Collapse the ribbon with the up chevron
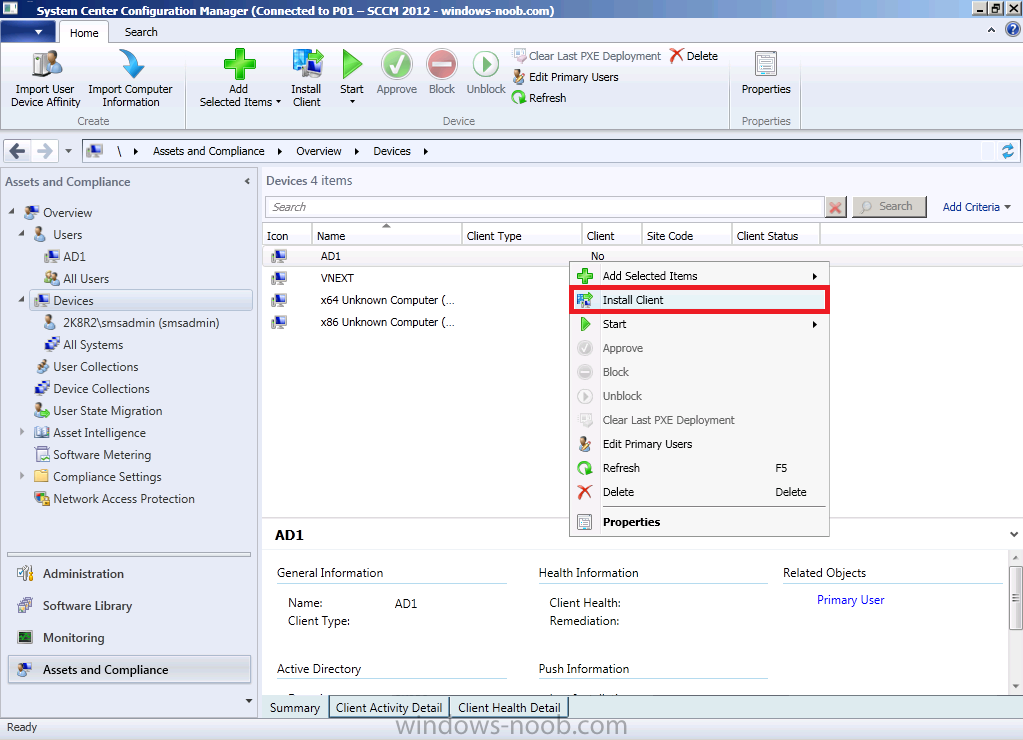This screenshot has width=1023, height=740. pos(991,30)
